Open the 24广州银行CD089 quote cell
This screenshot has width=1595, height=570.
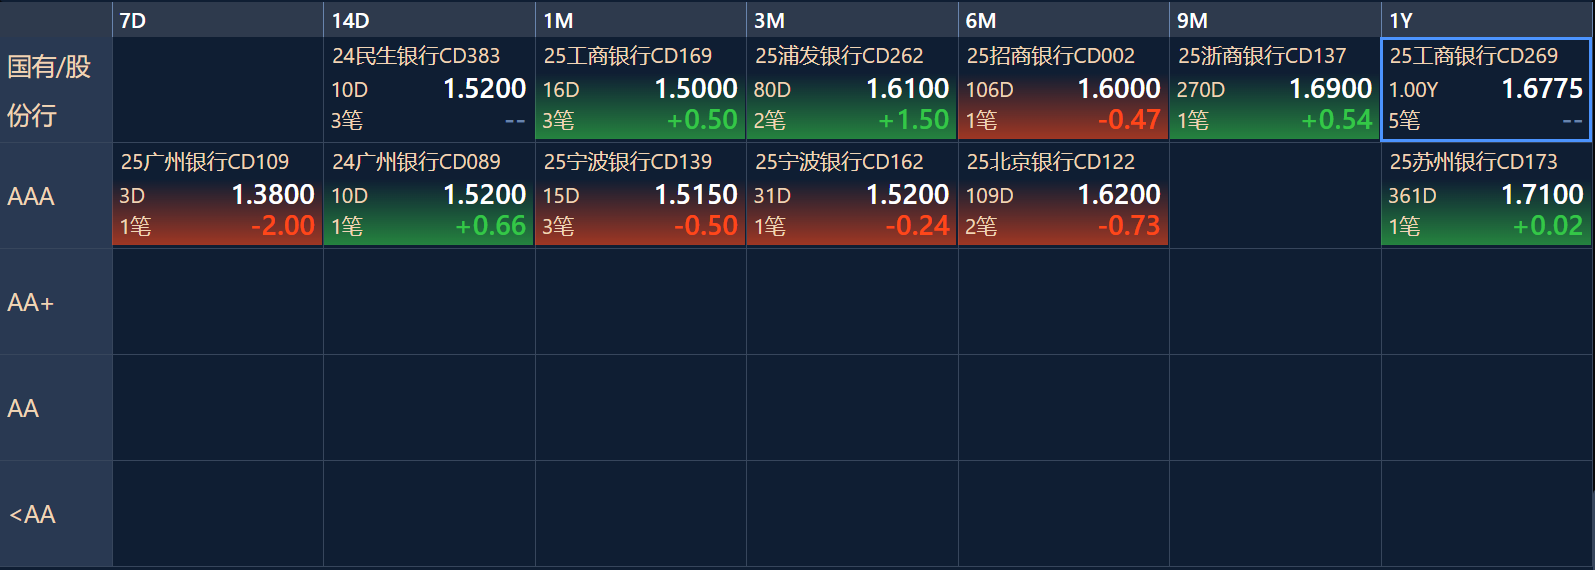tap(429, 195)
